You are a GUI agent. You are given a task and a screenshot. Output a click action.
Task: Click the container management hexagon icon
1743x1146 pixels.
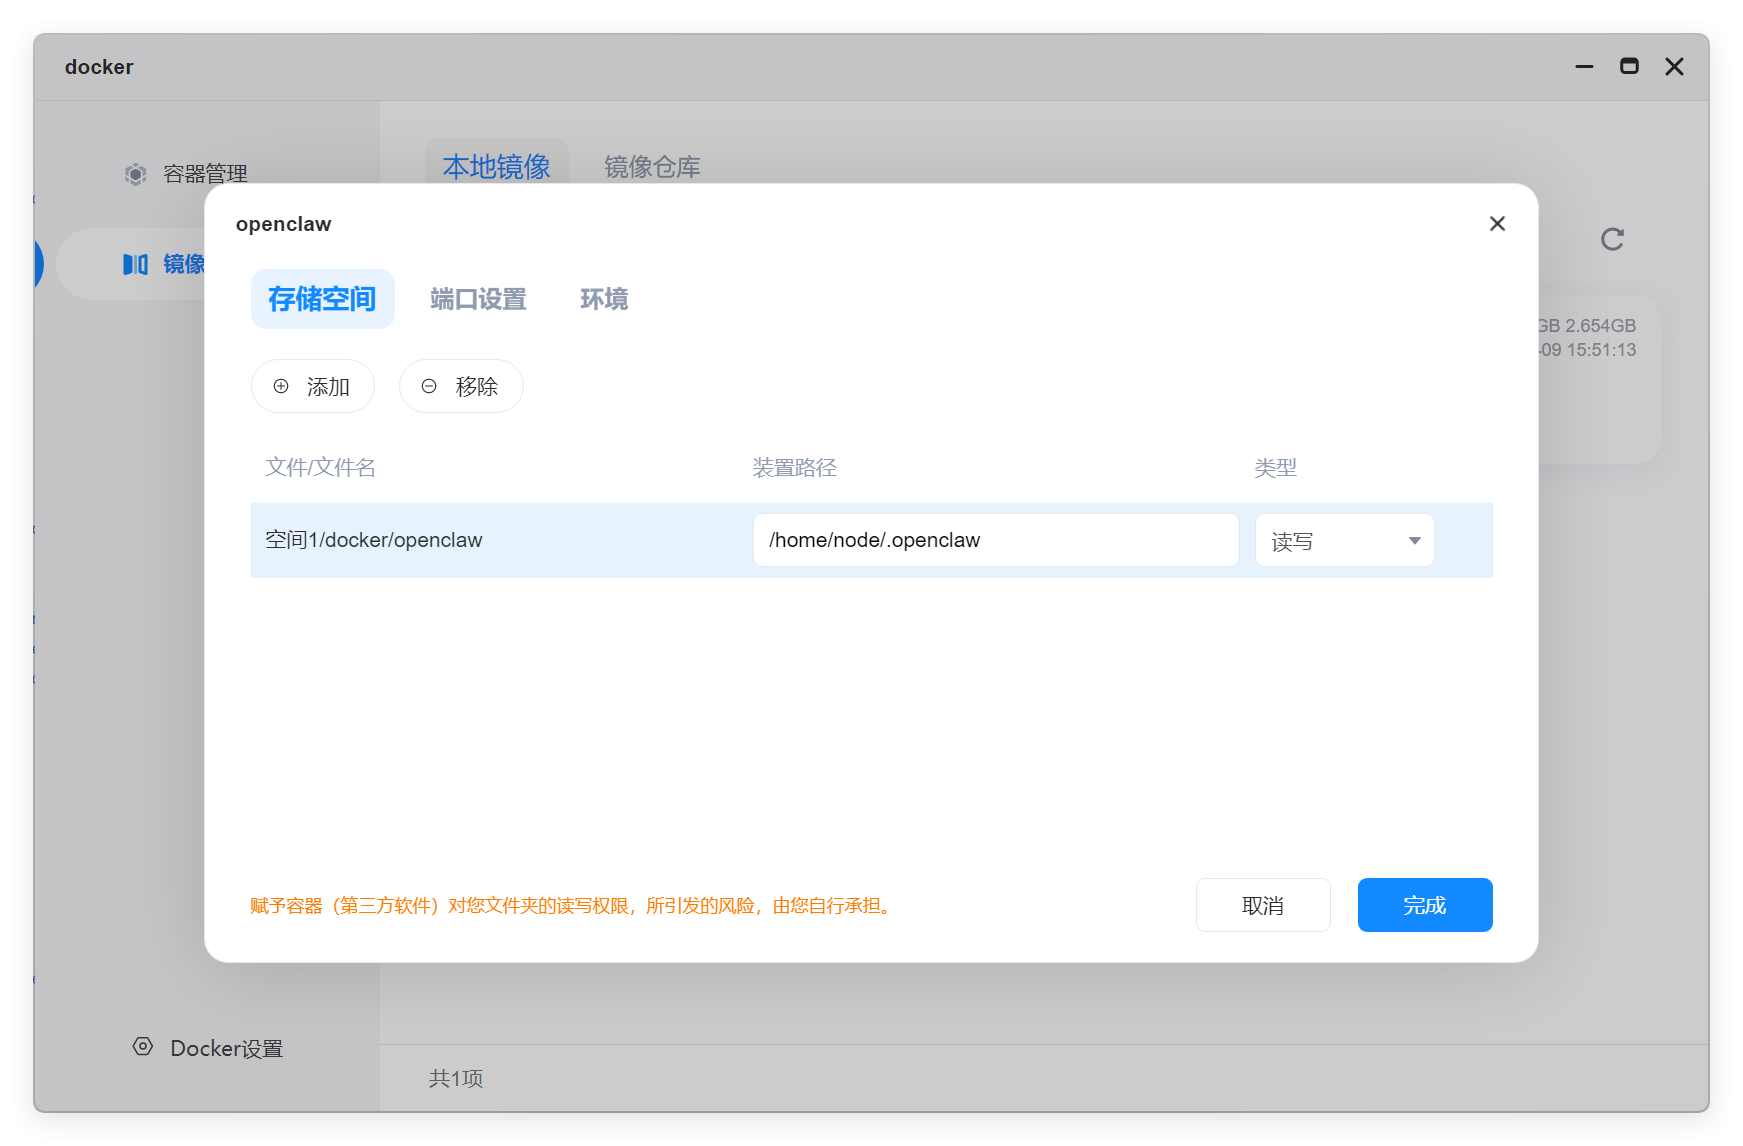(x=135, y=174)
